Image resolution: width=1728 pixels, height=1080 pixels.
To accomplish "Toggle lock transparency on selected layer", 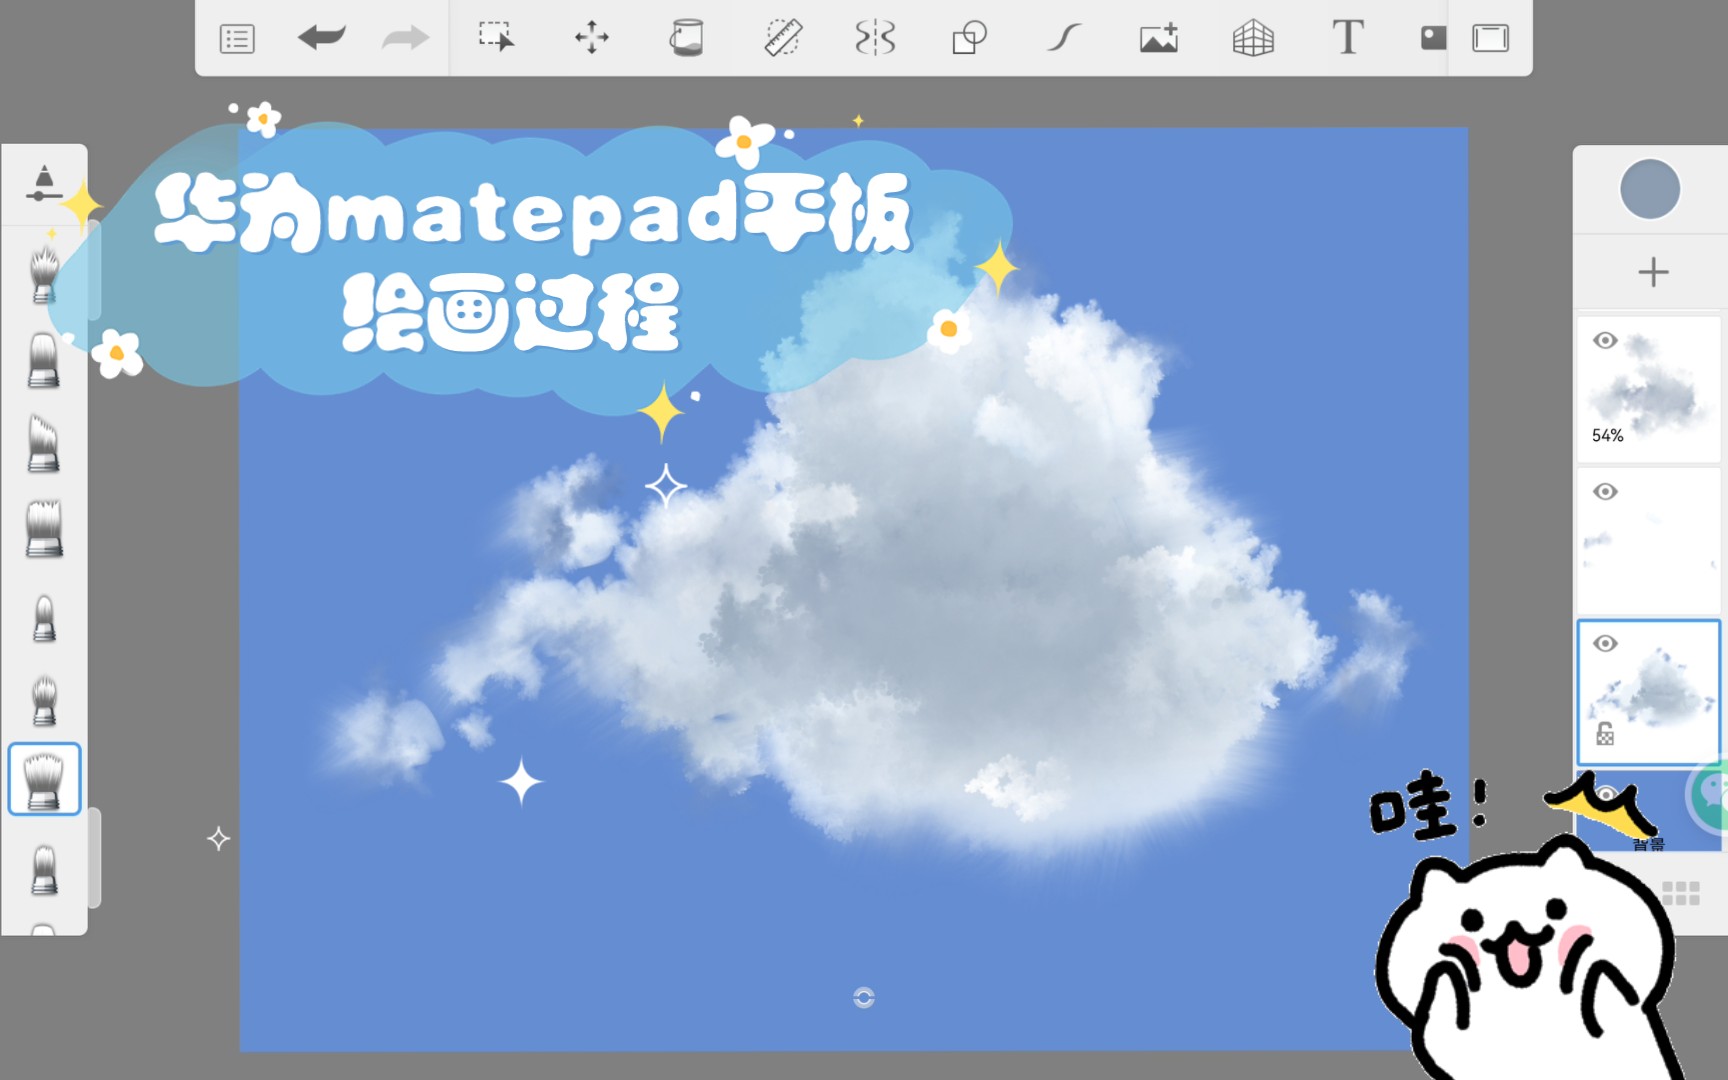I will [x=1605, y=734].
